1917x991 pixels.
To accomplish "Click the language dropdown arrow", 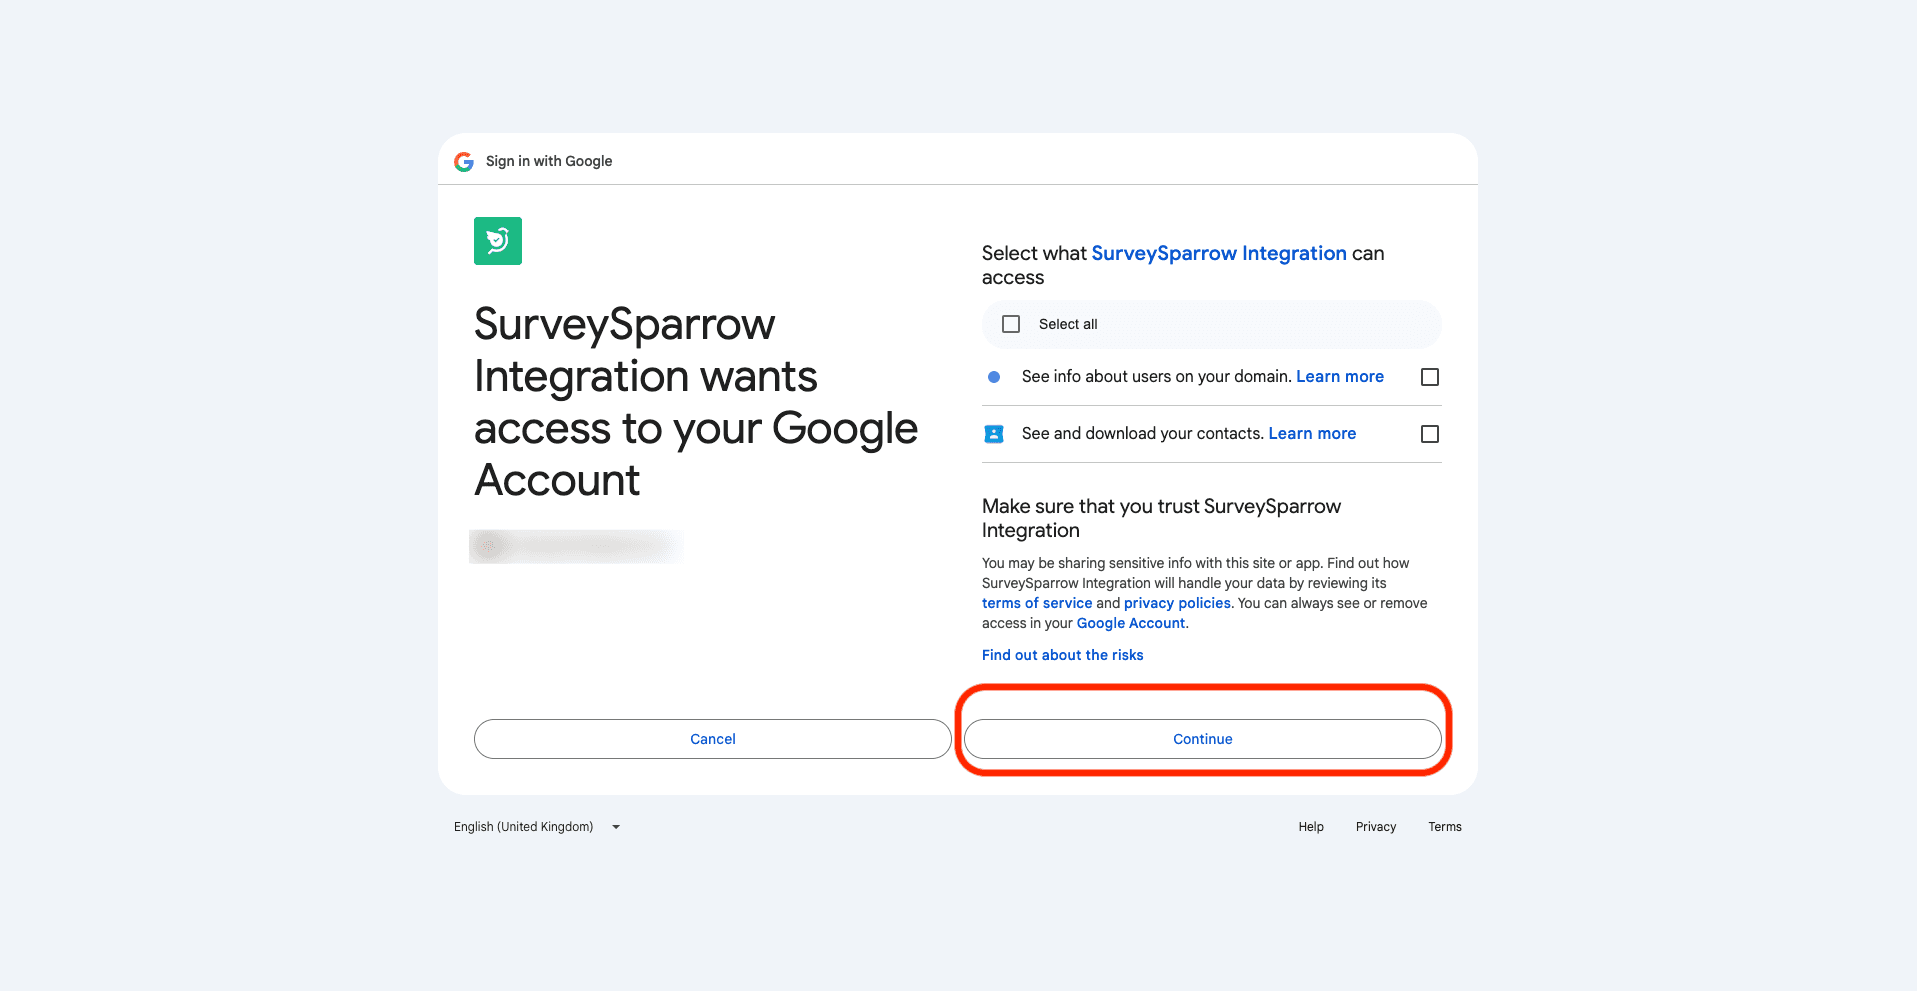I will (616, 827).
